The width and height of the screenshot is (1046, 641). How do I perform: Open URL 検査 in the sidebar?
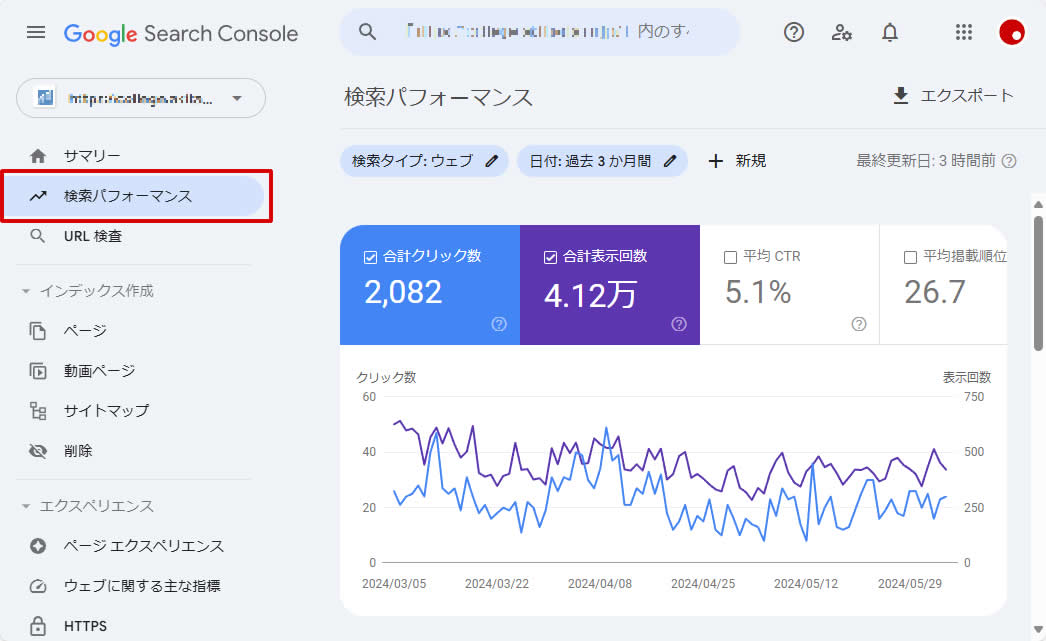[93, 237]
